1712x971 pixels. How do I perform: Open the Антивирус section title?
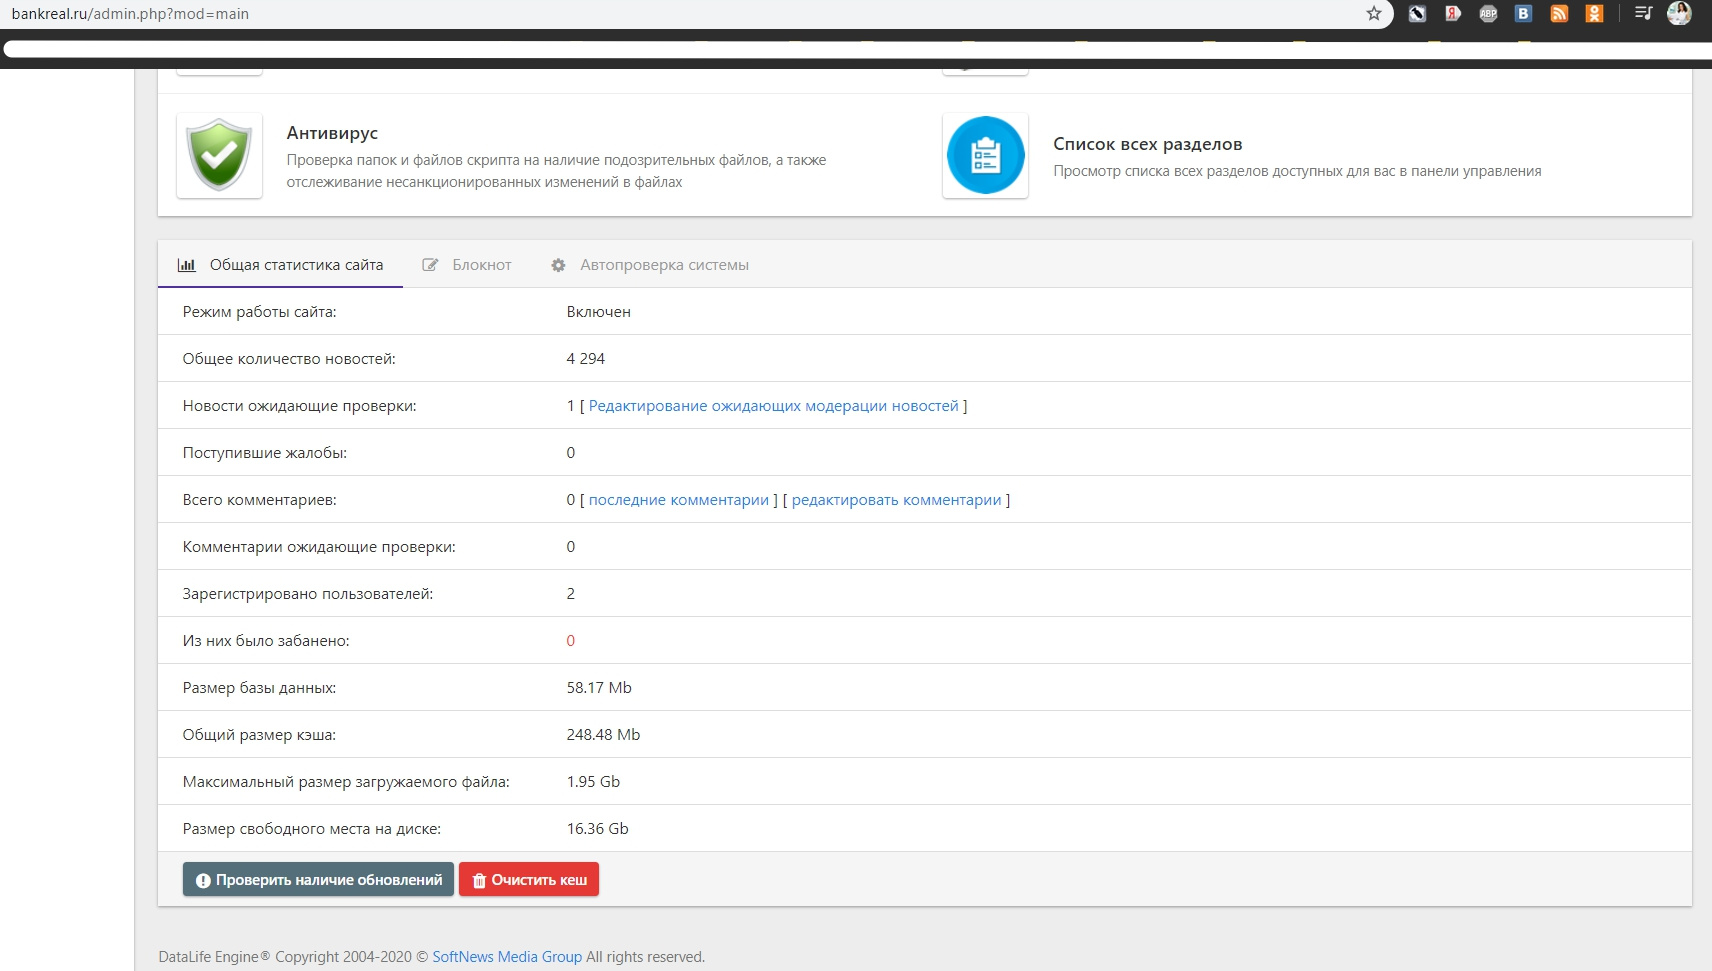(332, 133)
